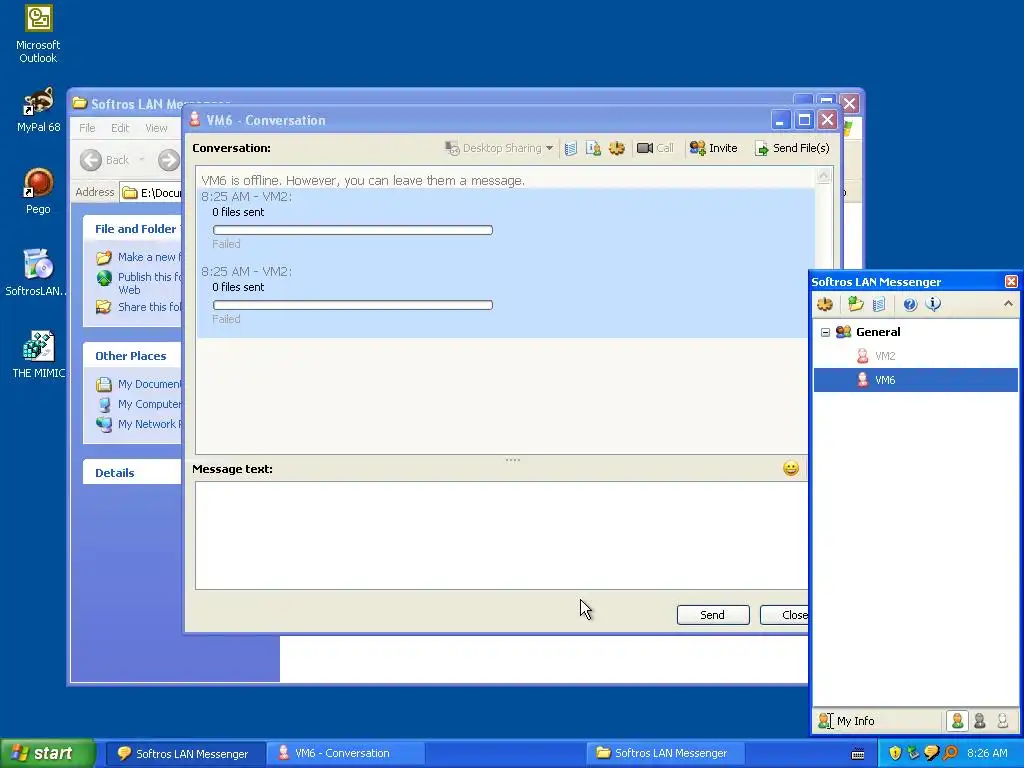This screenshot has height=768, width=1024.
Task: Select THE MIMIC desktop icon
Action: [39, 355]
